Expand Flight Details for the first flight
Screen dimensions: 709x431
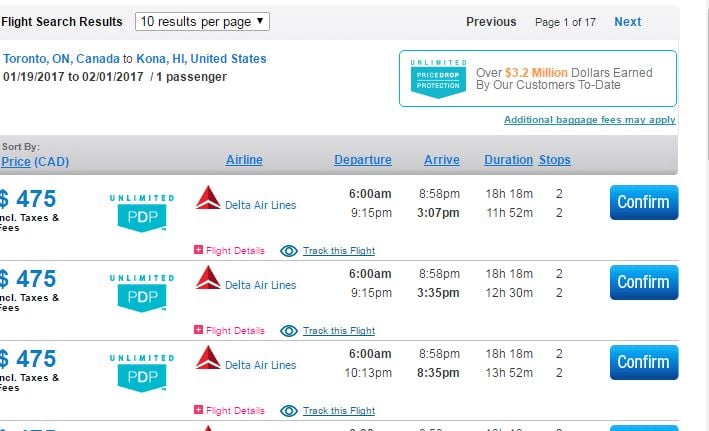pyautogui.click(x=229, y=250)
